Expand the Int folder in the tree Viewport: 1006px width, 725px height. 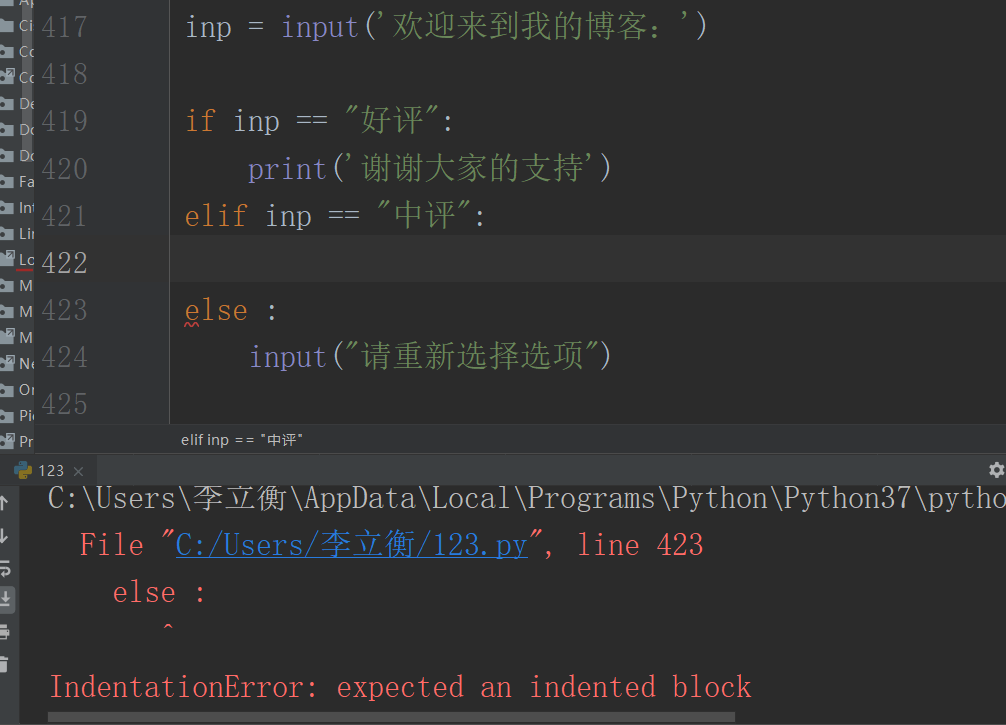click(x=9, y=207)
